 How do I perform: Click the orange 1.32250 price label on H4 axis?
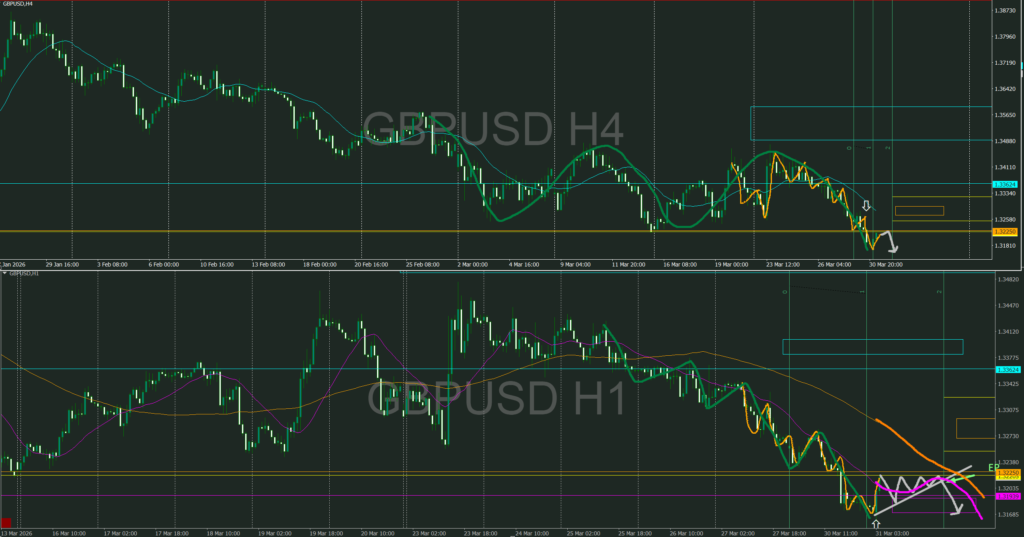coord(1004,232)
